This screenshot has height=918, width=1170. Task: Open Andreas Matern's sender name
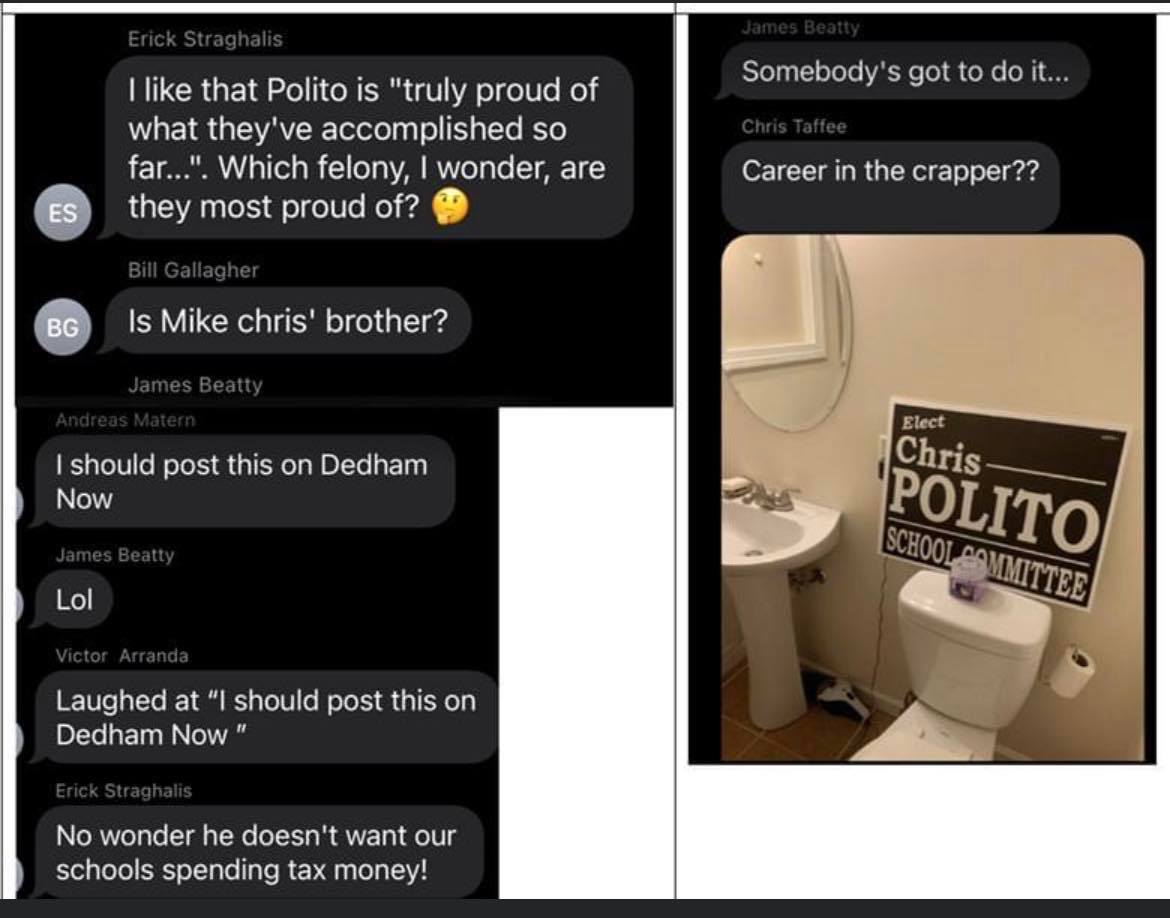pyautogui.click(x=126, y=420)
